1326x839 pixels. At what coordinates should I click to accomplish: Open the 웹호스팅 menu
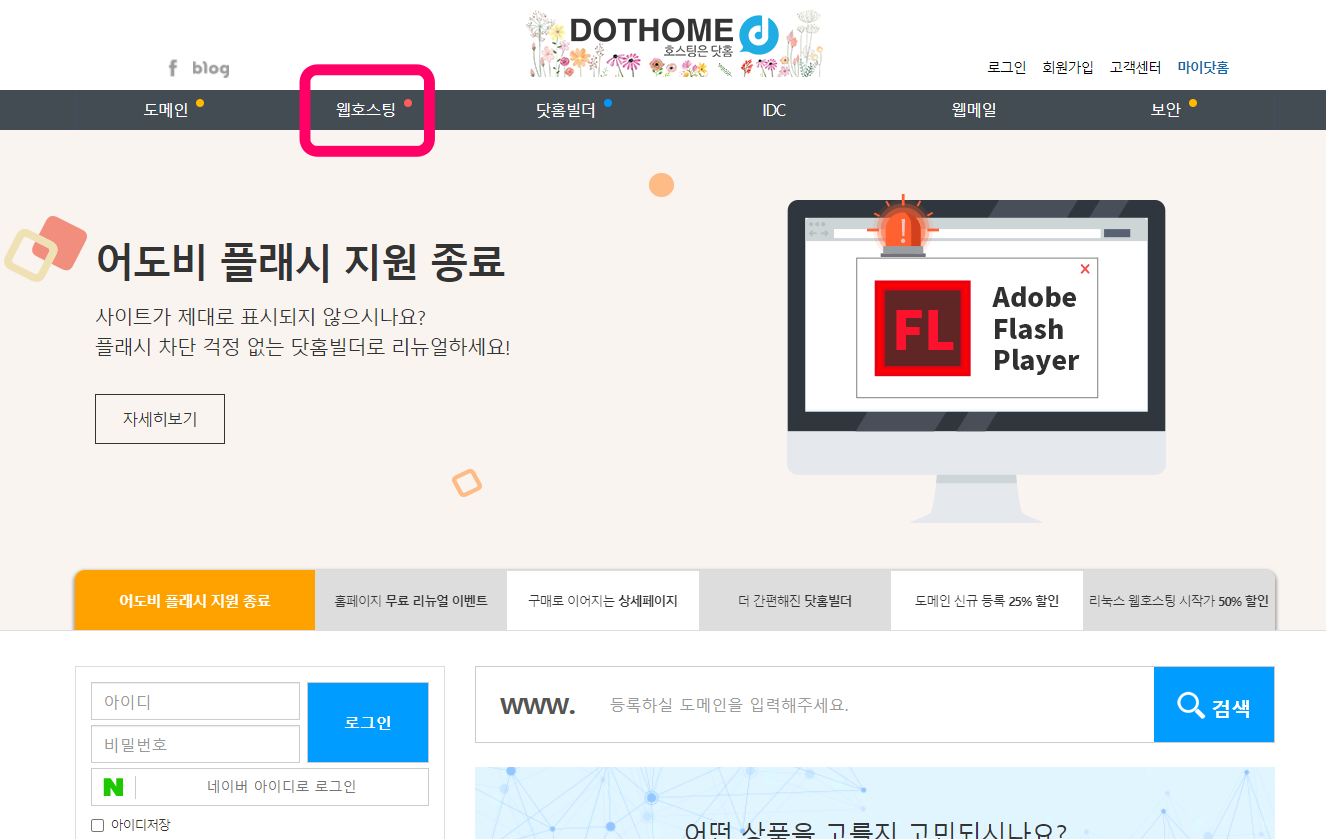click(366, 110)
